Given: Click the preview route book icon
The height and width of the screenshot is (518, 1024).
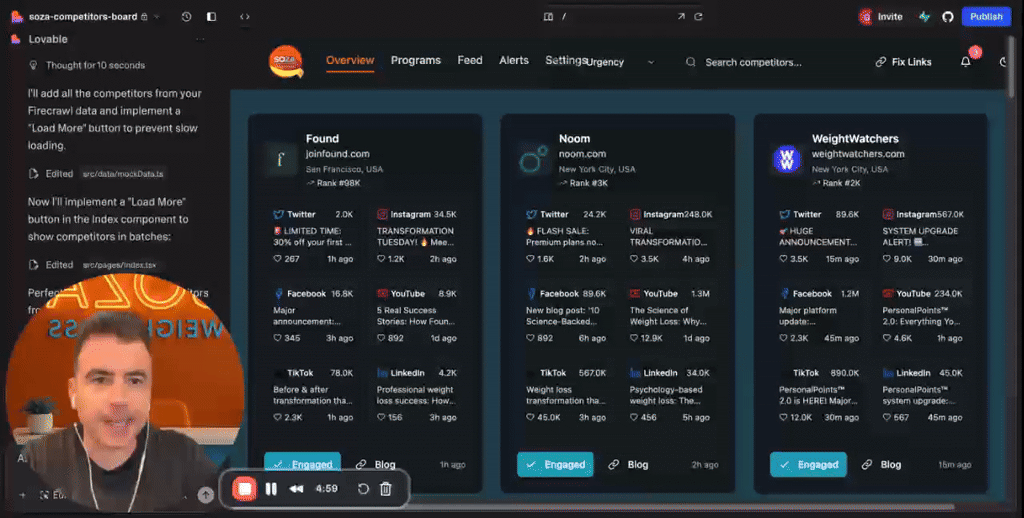Looking at the screenshot, I should [548, 16].
